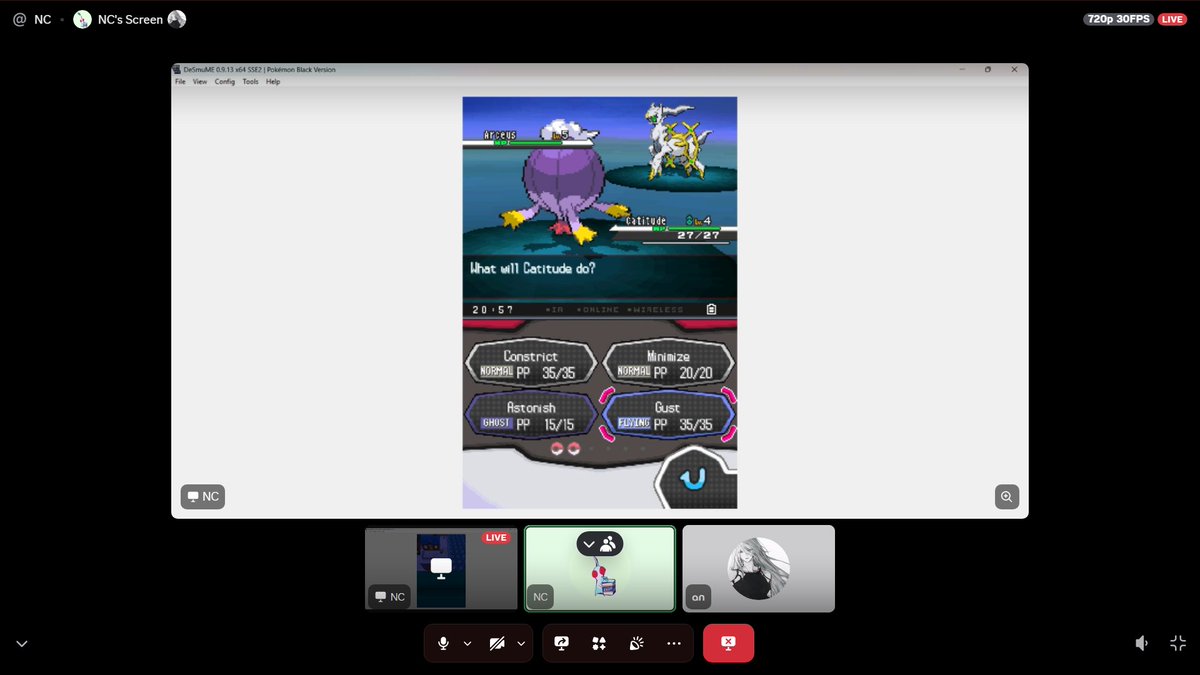Open the DeSmuME Tools menu
Image resolution: width=1200 pixels, height=675 pixels.
pyautogui.click(x=250, y=82)
